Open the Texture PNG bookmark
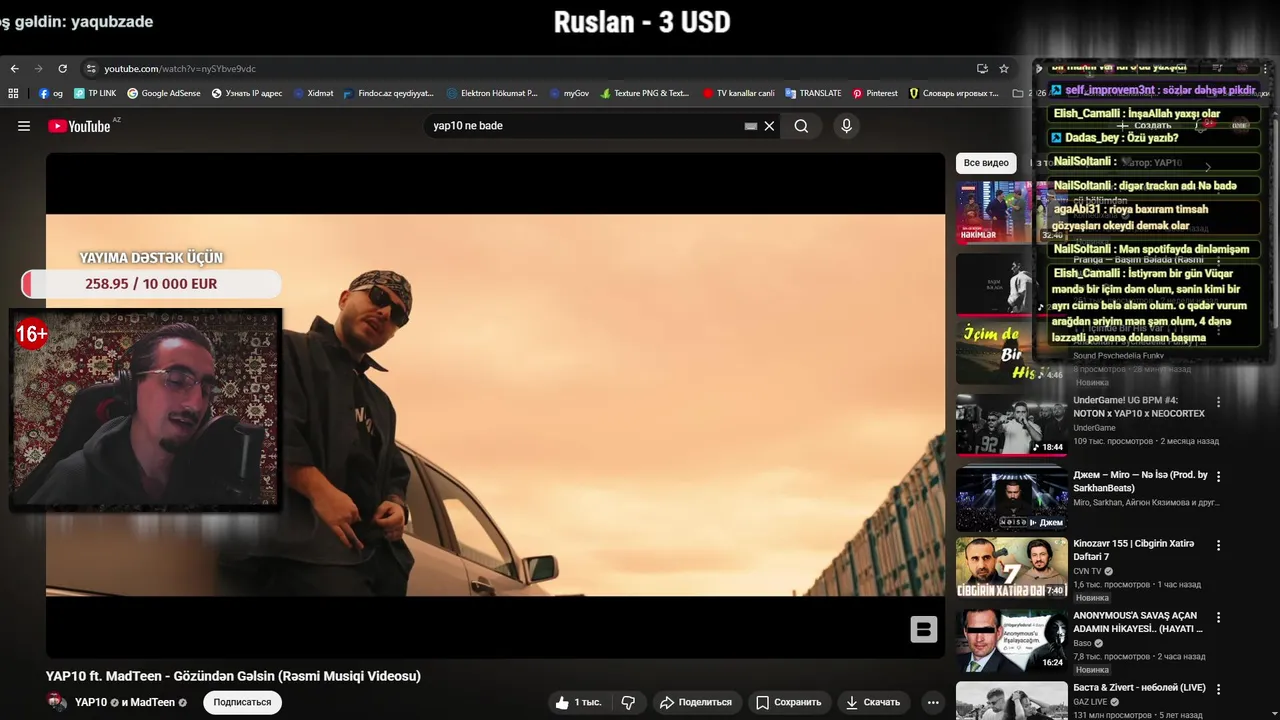The height and width of the screenshot is (720, 1280). pyautogui.click(x=645, y=93)
